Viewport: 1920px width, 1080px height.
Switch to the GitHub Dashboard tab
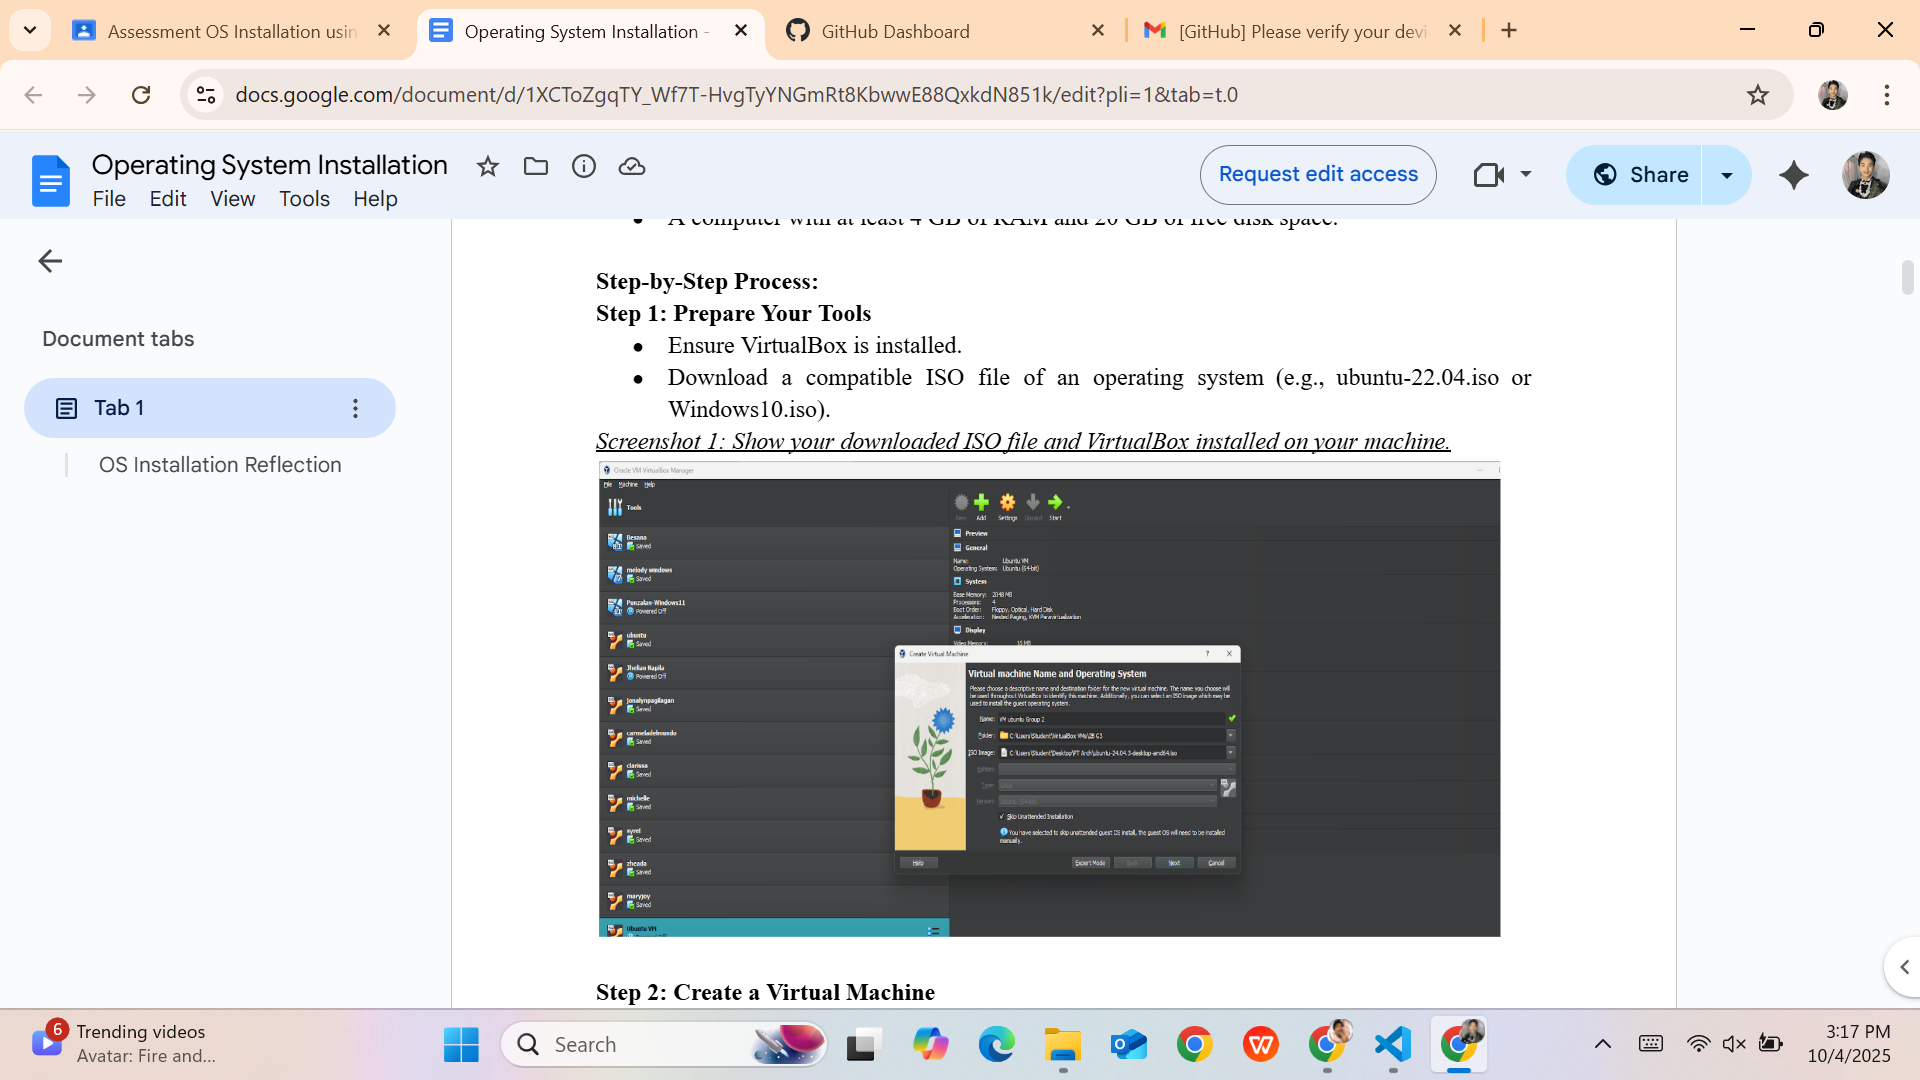point(895,31)
